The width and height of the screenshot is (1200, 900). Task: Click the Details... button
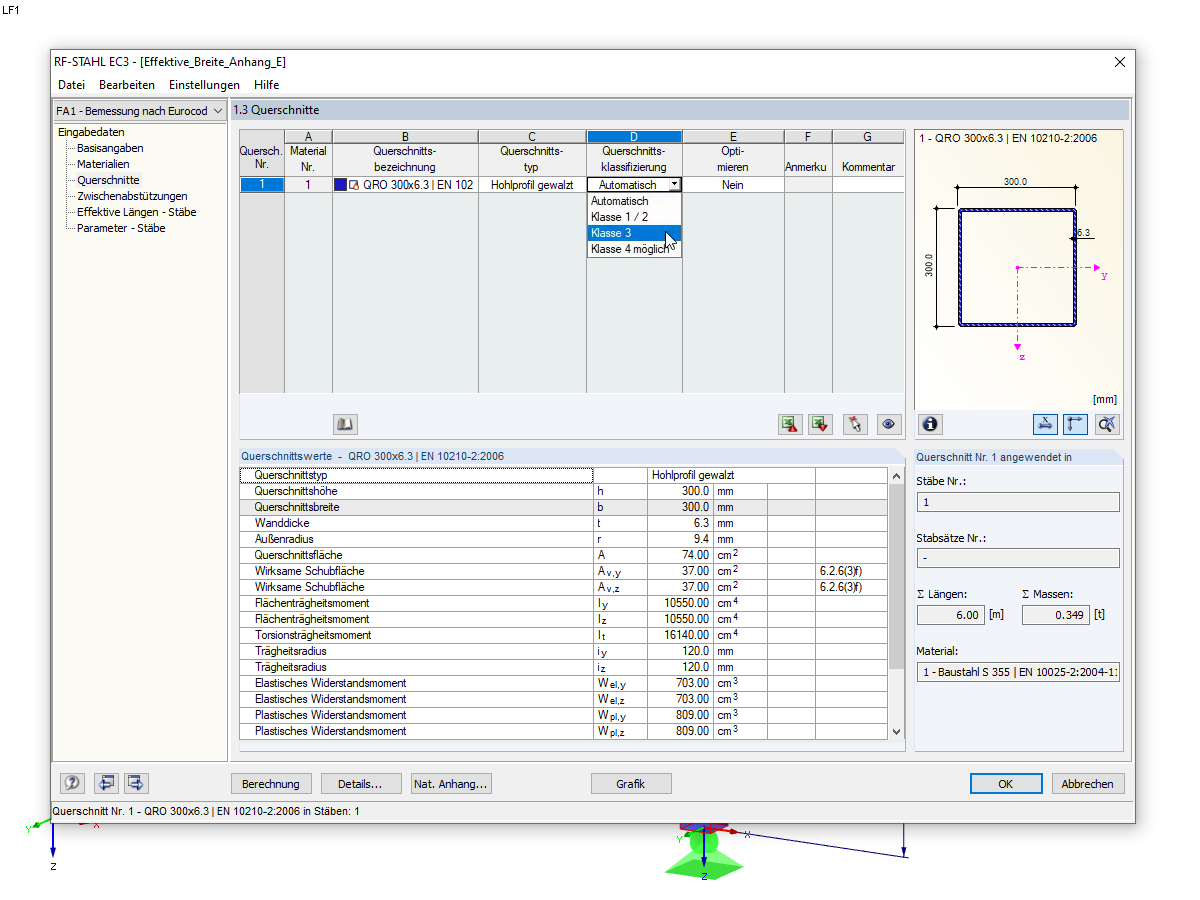click(x=361, y=784)
